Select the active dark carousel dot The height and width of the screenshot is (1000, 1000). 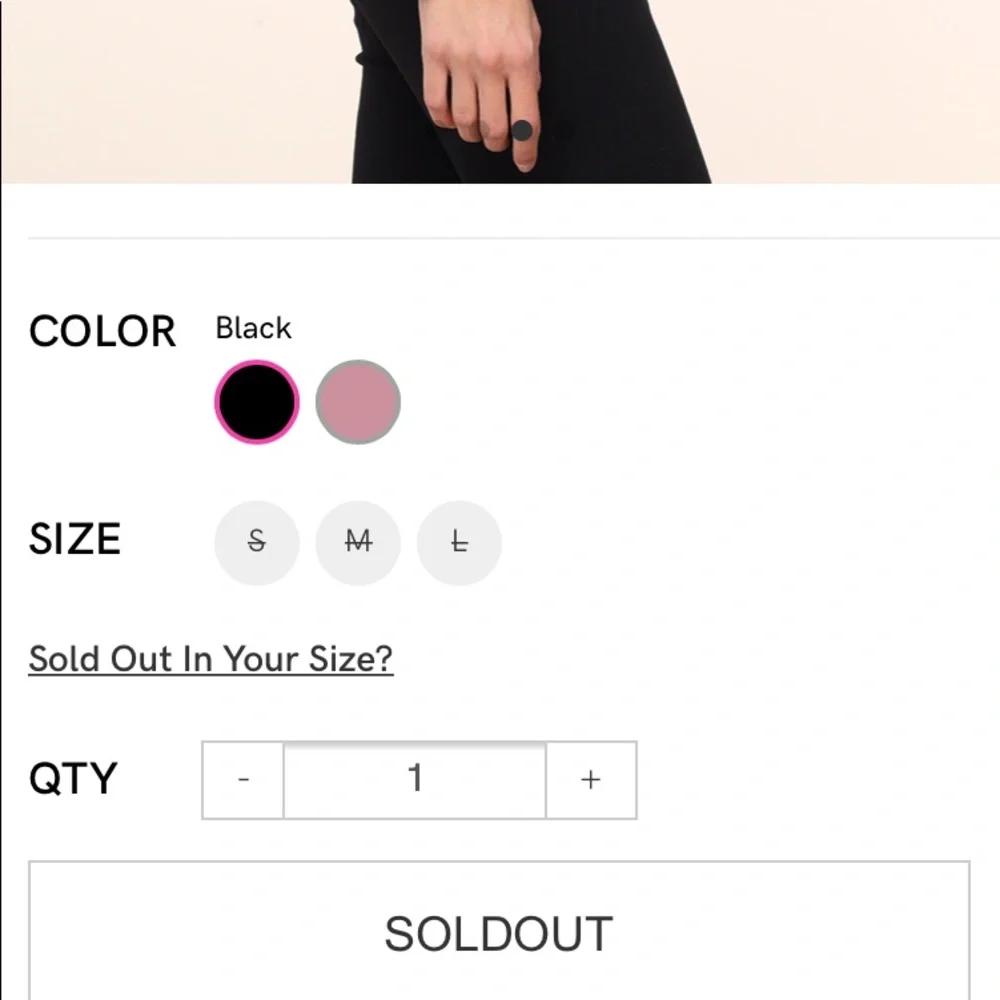pos(522,131)
